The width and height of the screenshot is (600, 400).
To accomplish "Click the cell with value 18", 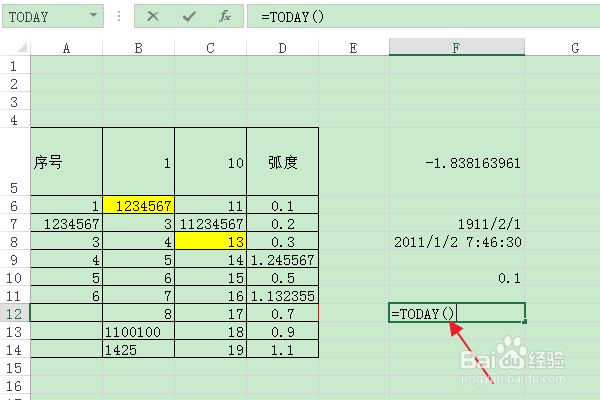I will 210,331.
